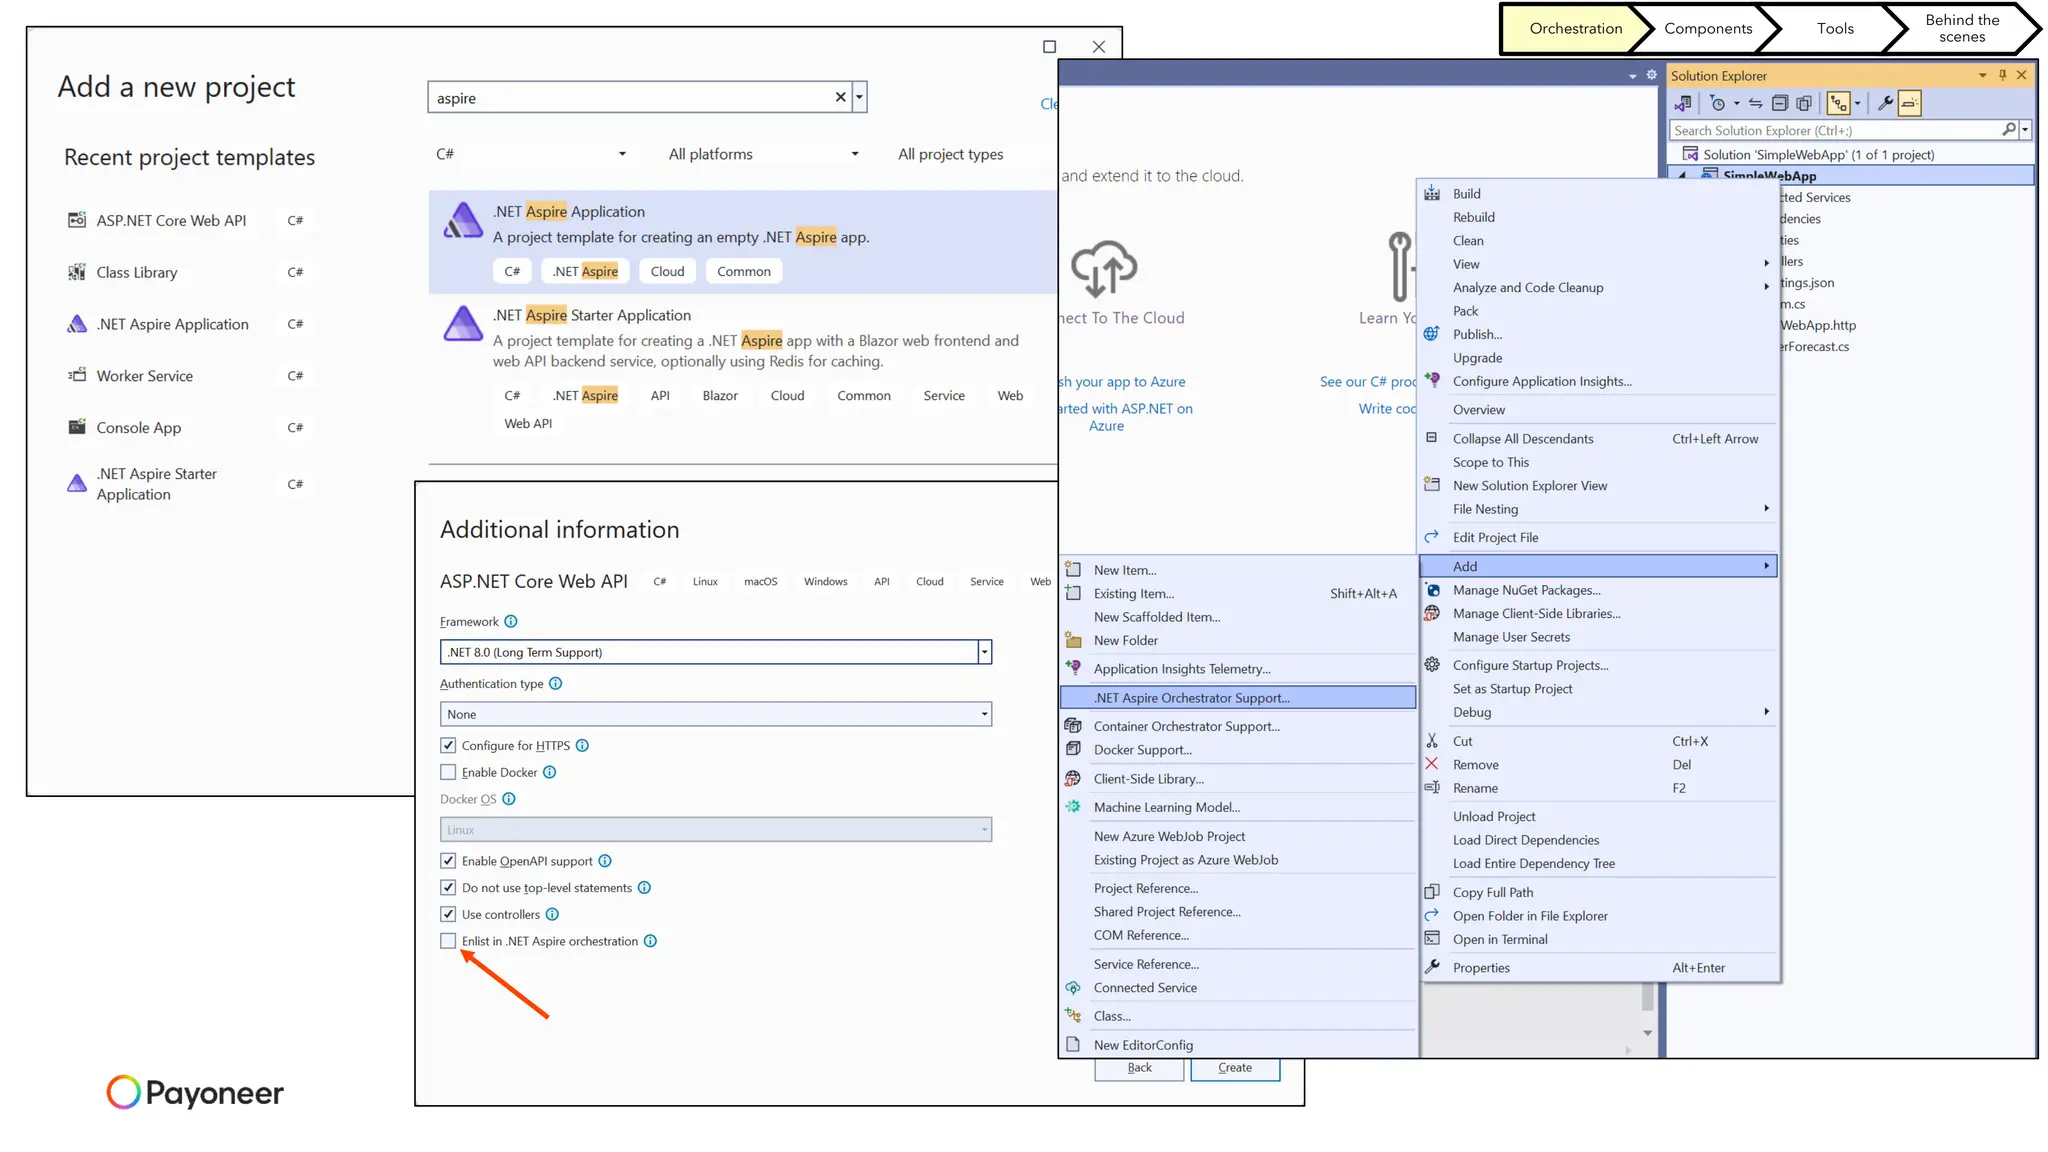The height and width of the screenshot is (1152, 2048).
Task: Choose .NET Aspire Orchestrator Support...
Action: 1238,698
